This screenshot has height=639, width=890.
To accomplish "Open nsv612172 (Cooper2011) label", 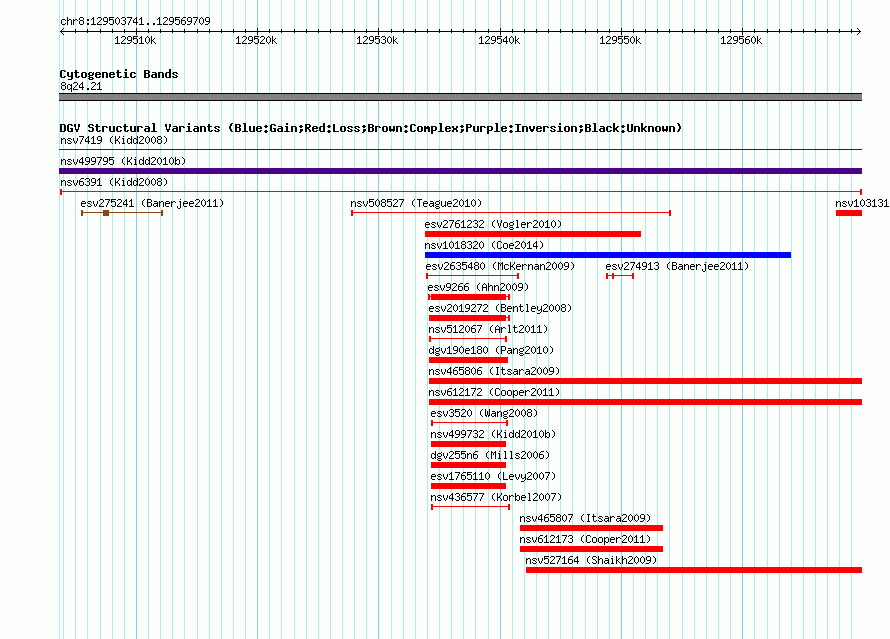I will click(494, 392).
